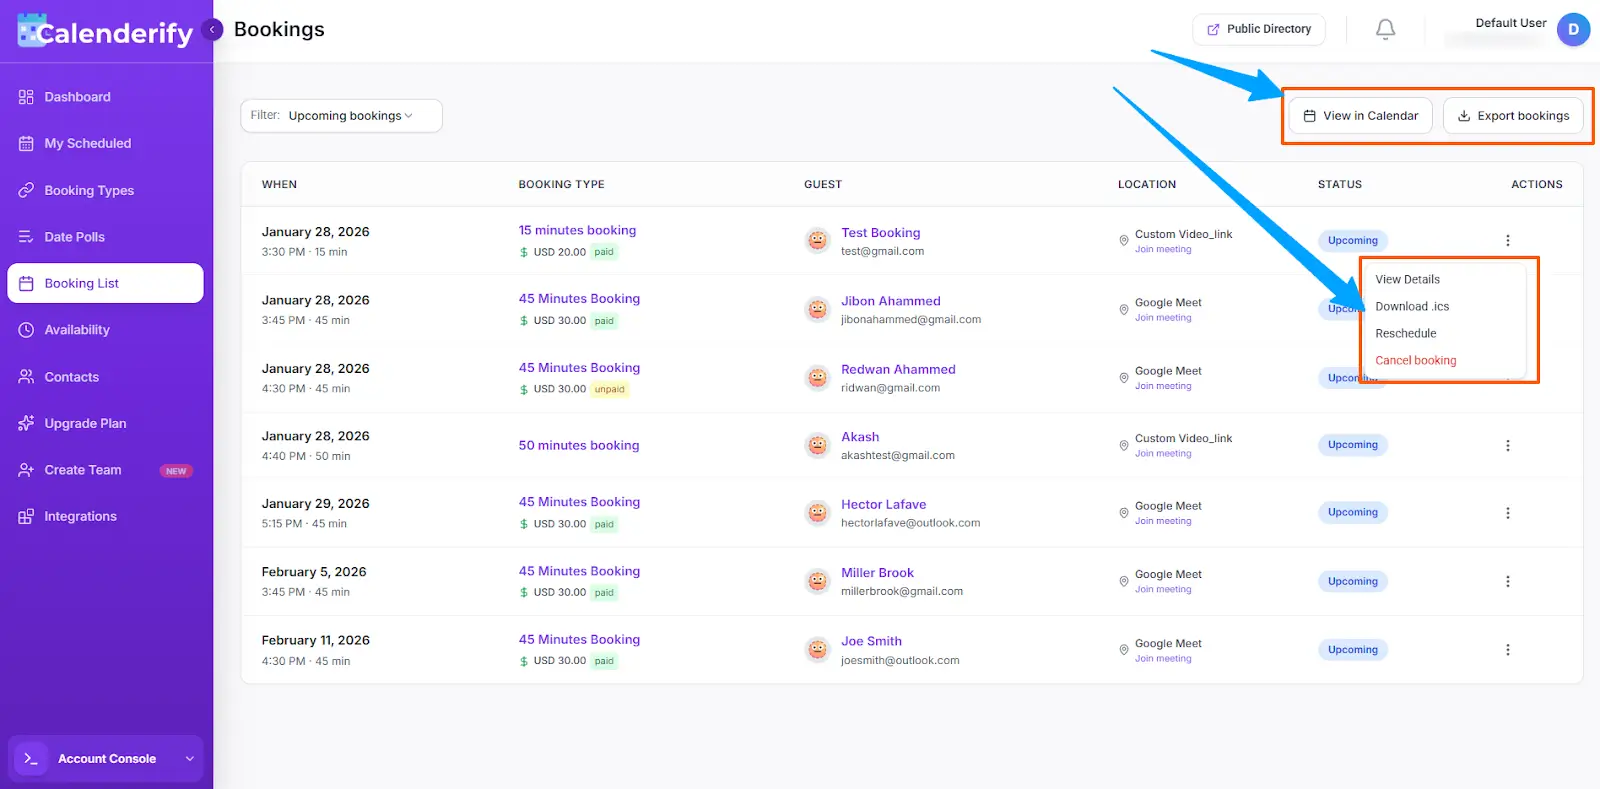
Task: Click paid tag on Test Booking row
Action: [x=604, y=252]
